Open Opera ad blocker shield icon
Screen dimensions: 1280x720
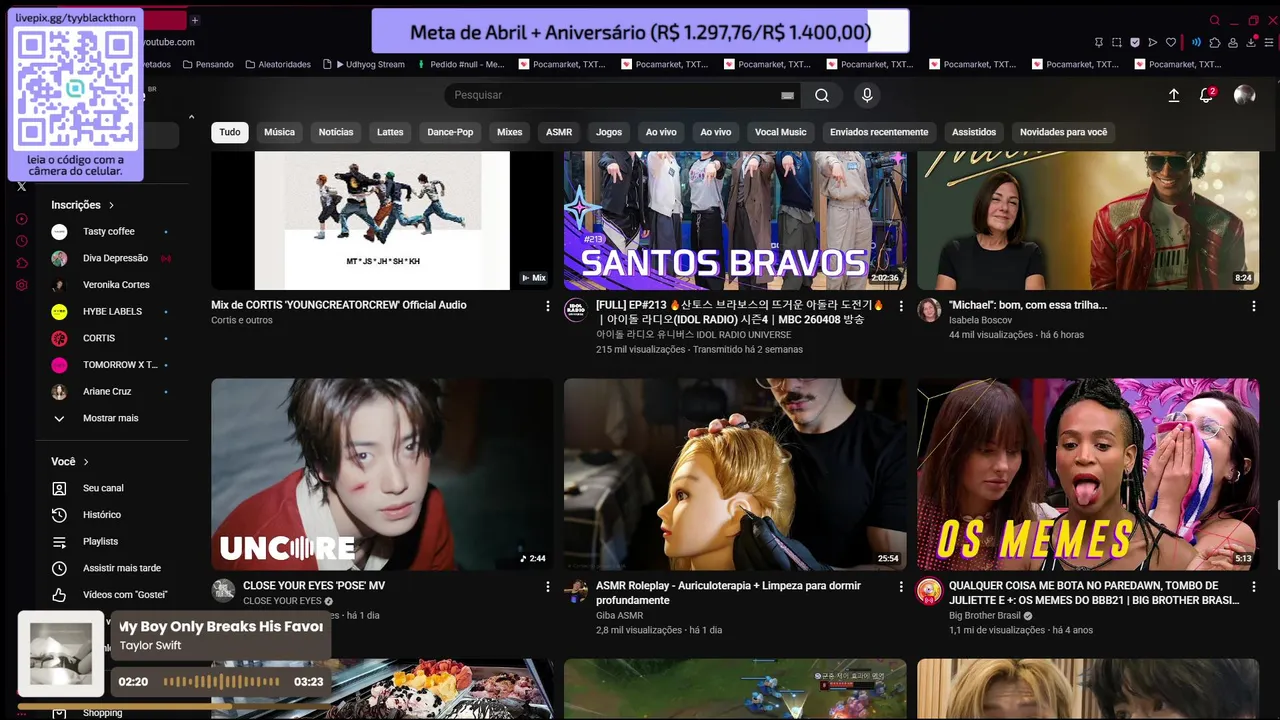click(x=1135, y=42)
